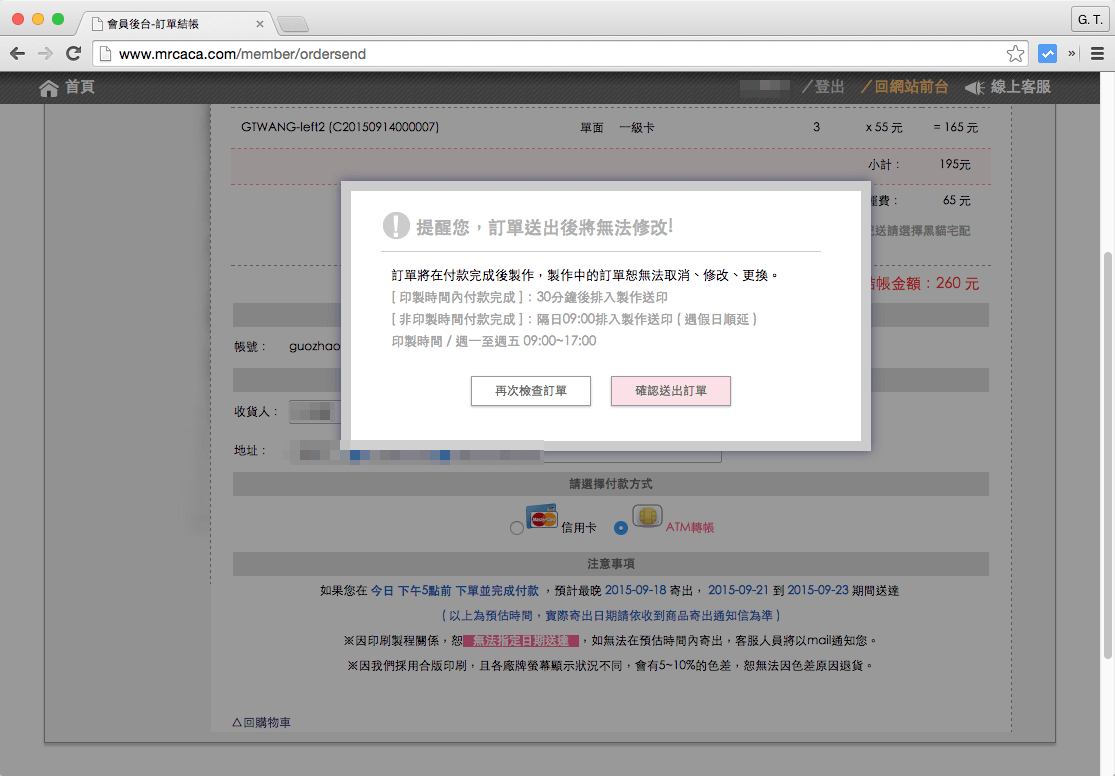Click the browser forward arrow
Screen dimensions: 1115x776
coord(45,54)
